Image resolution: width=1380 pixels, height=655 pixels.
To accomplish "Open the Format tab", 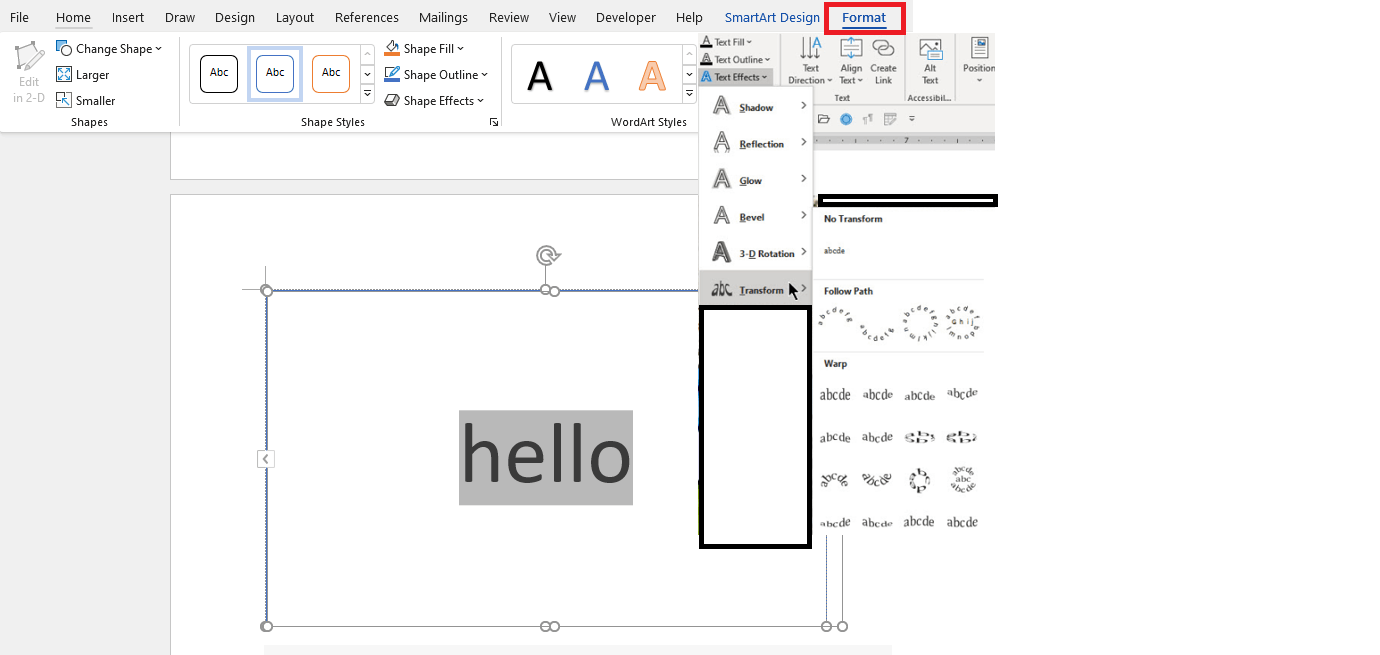I will 864,18.
